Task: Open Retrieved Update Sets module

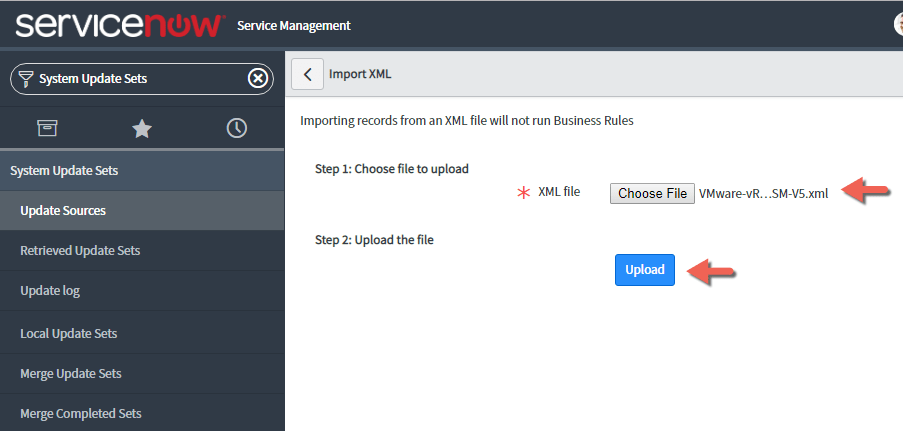Action: [80, 251]
